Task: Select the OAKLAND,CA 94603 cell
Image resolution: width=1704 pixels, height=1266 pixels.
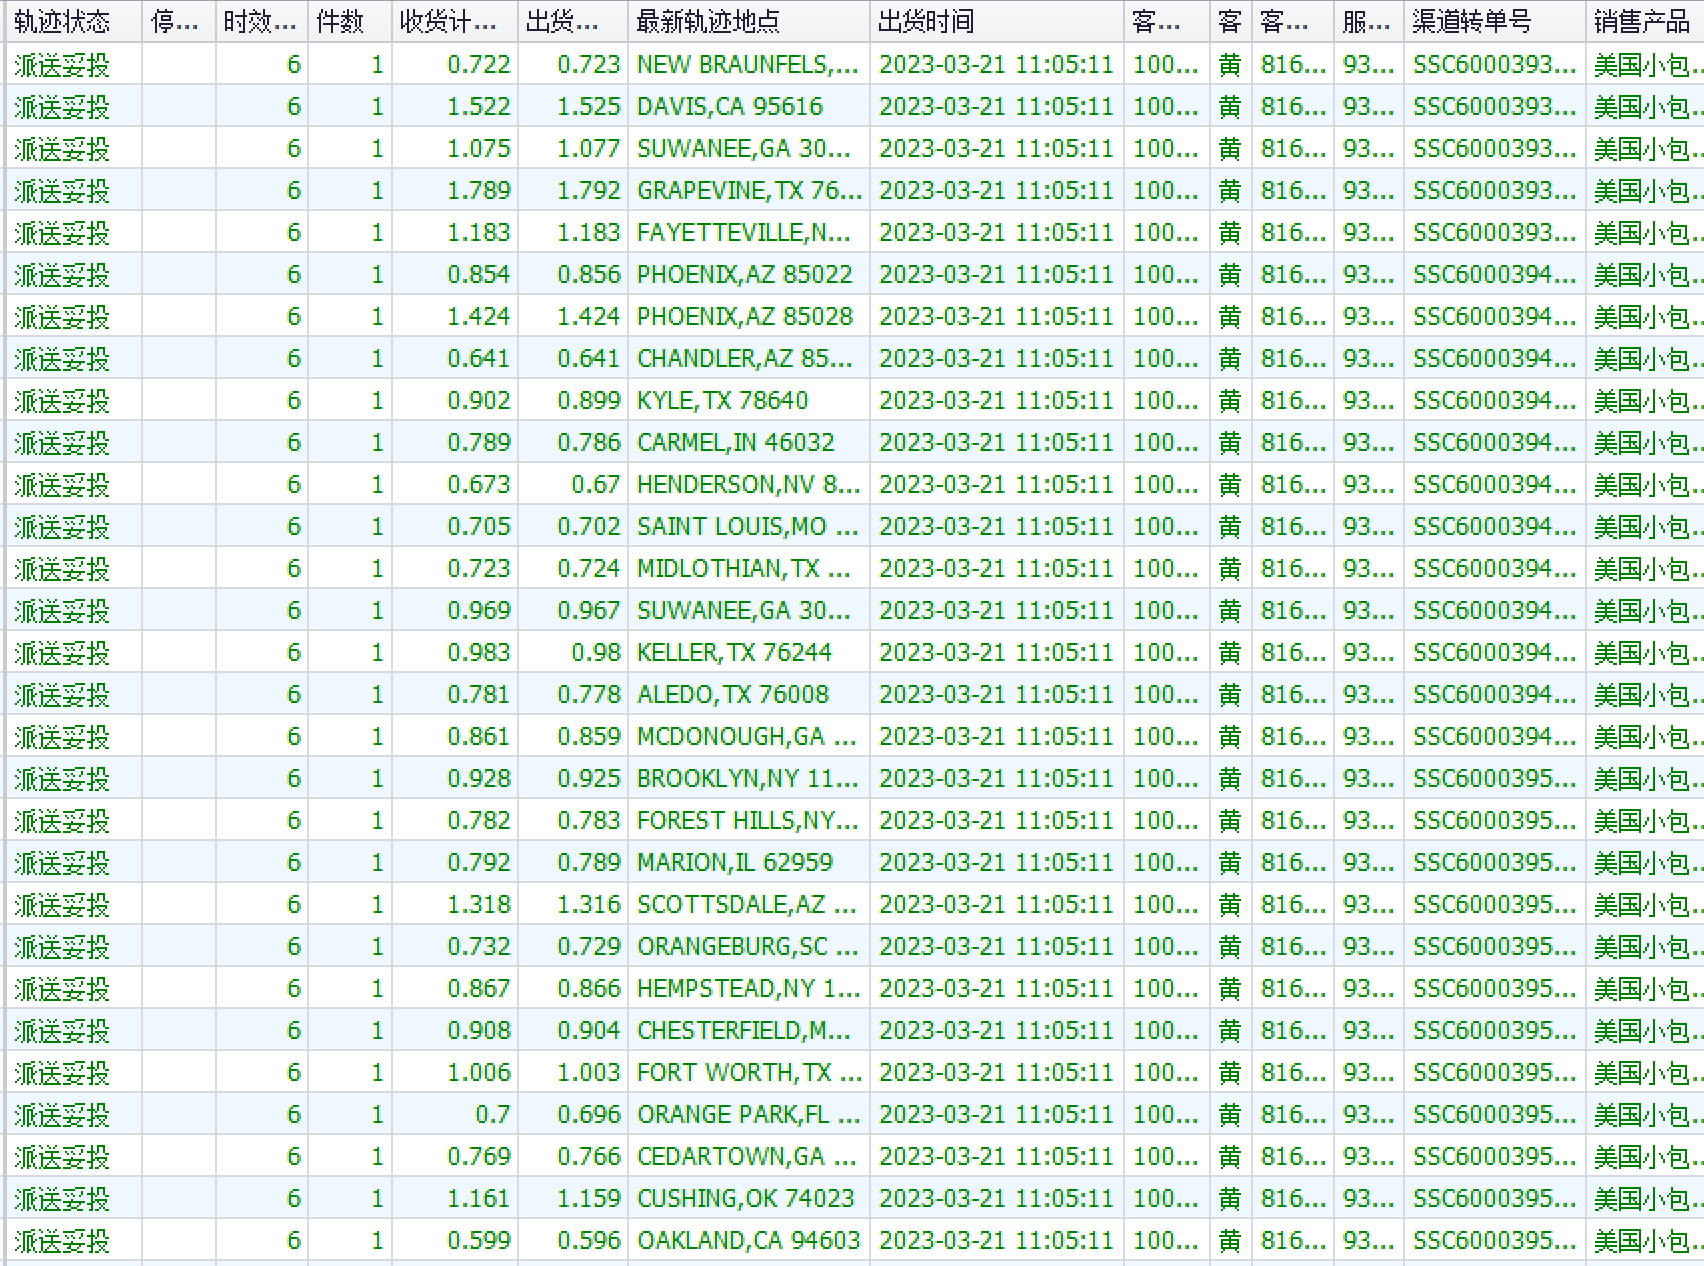Action: [x=749, y=1241]
